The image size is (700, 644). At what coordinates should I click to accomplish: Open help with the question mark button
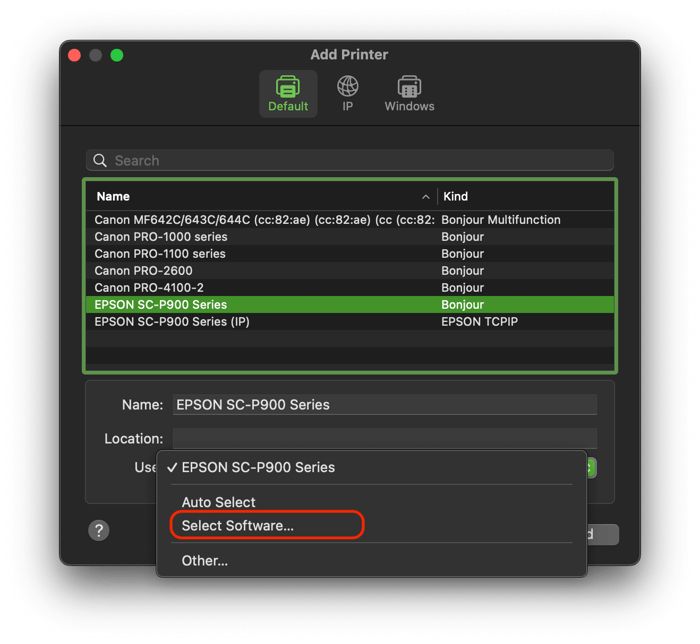(x=99, y=530)
